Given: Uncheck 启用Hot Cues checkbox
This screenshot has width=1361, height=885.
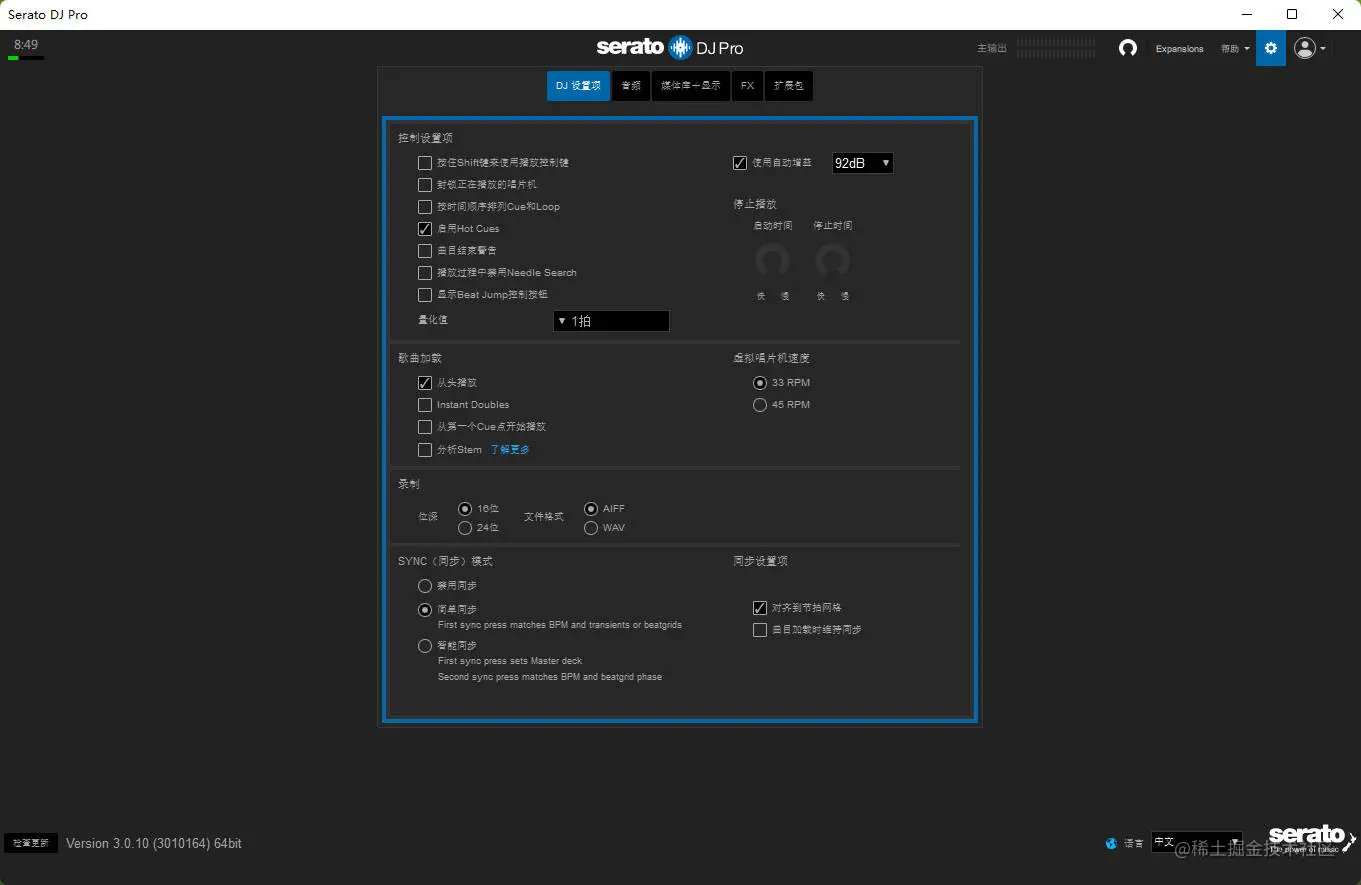Looking at the screenshot, I should 425,229.
